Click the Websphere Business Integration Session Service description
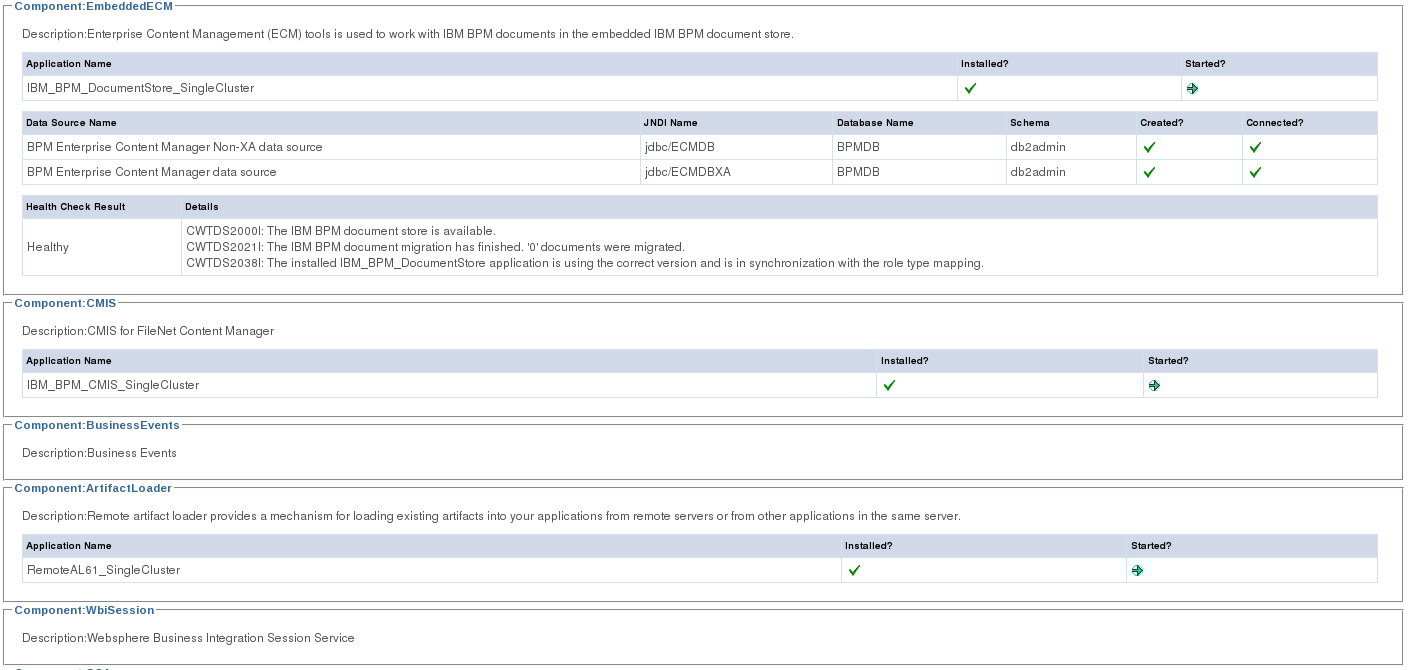 point(188,638)
